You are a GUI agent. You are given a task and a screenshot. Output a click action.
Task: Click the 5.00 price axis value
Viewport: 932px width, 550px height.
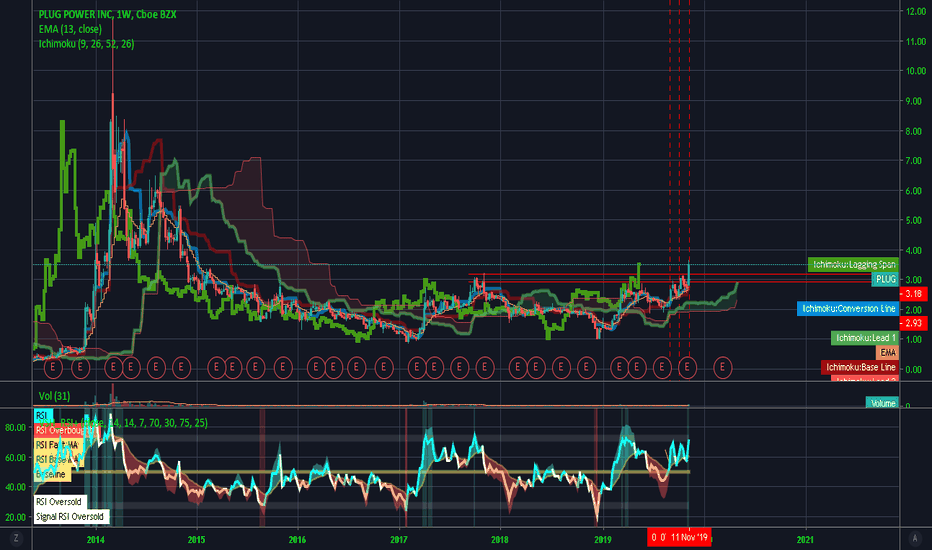point(914,220)
